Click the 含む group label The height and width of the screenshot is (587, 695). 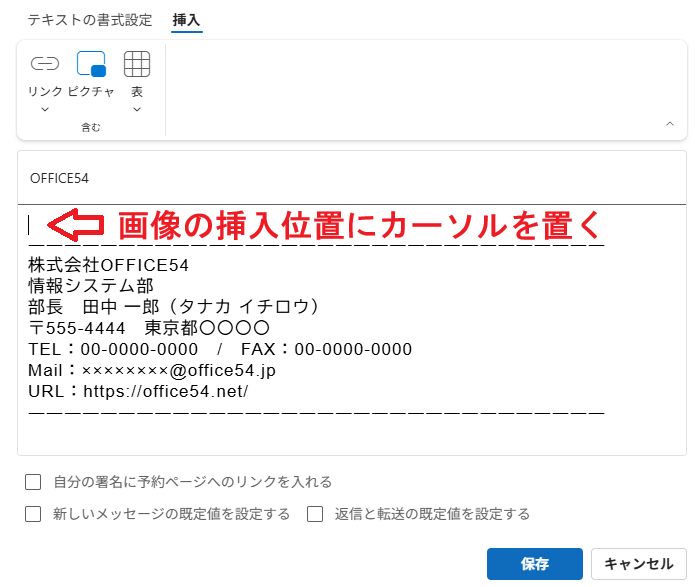click(91, 128)
